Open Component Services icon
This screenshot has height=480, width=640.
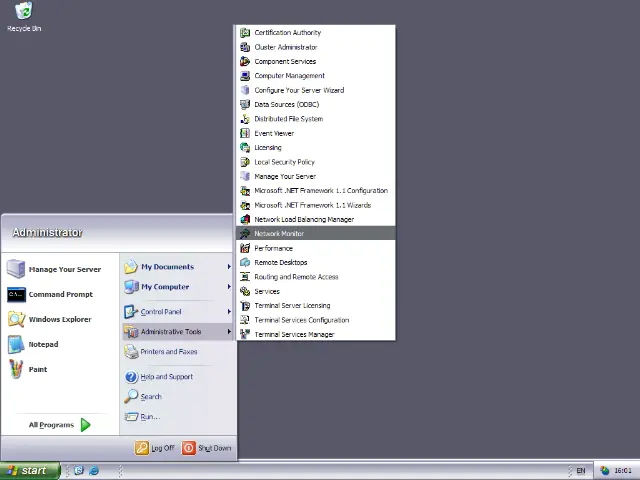[245, 61]
